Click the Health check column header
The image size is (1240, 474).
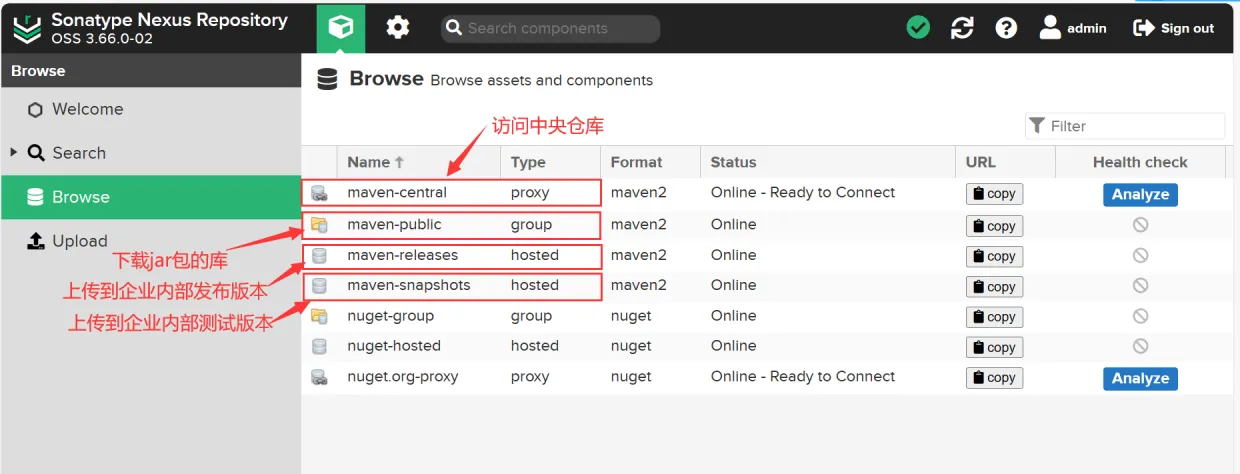click(1140, 162)
